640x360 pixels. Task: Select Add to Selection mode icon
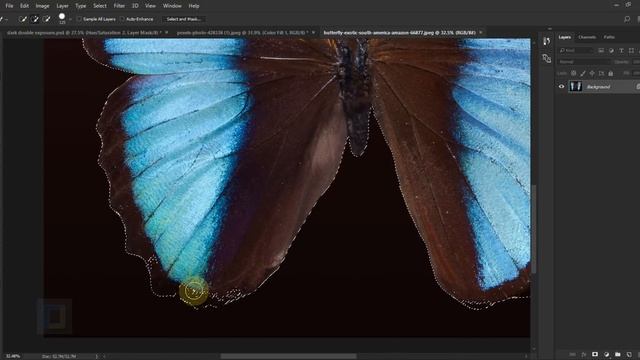pos(35,19)
